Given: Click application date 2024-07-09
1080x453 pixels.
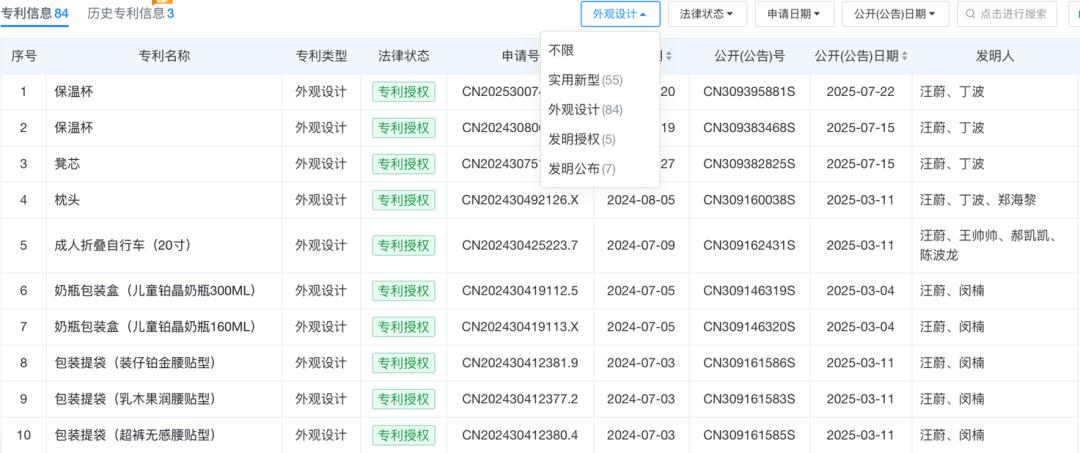Looking at the screenshot, I should 641,245.
